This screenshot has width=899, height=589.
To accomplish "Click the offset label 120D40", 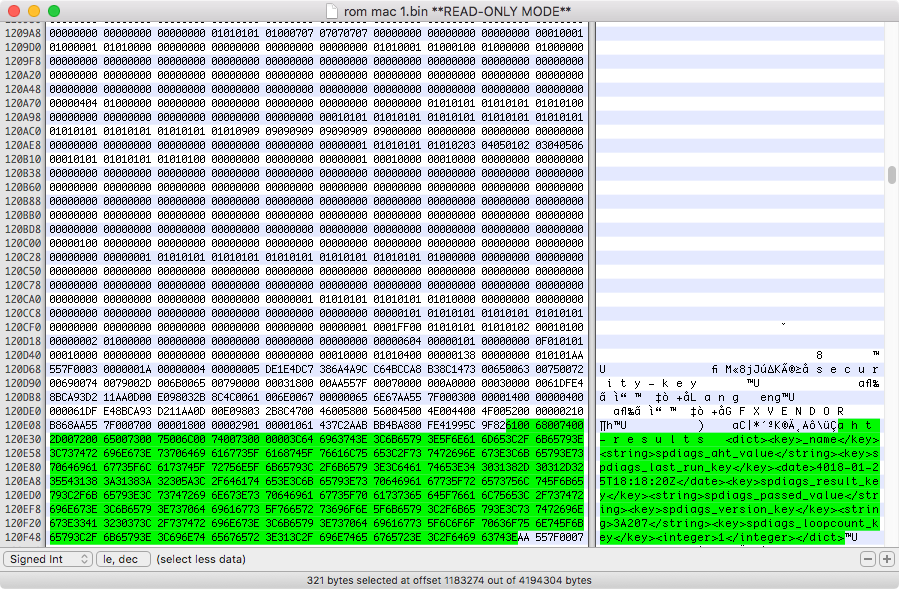I will [x=23, y=355].
